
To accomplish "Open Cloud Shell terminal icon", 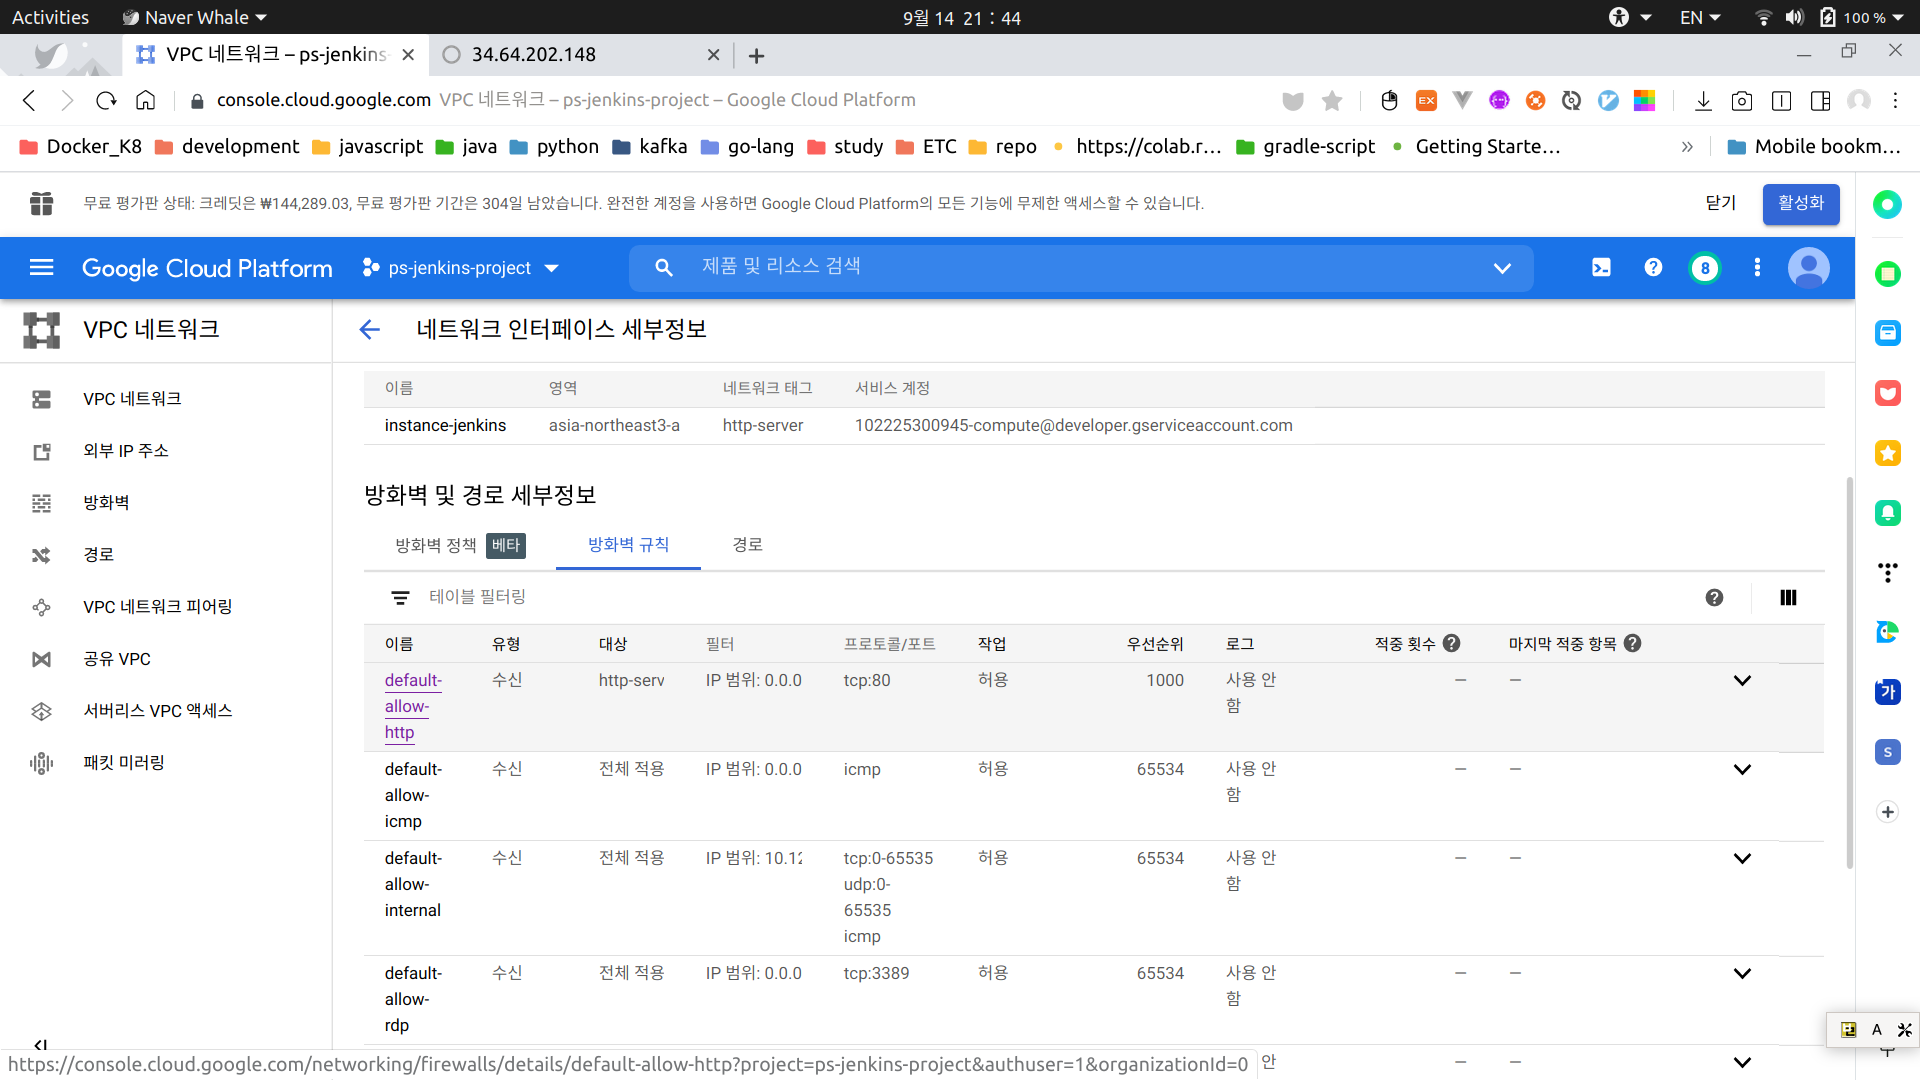I will coord(1601,267).
